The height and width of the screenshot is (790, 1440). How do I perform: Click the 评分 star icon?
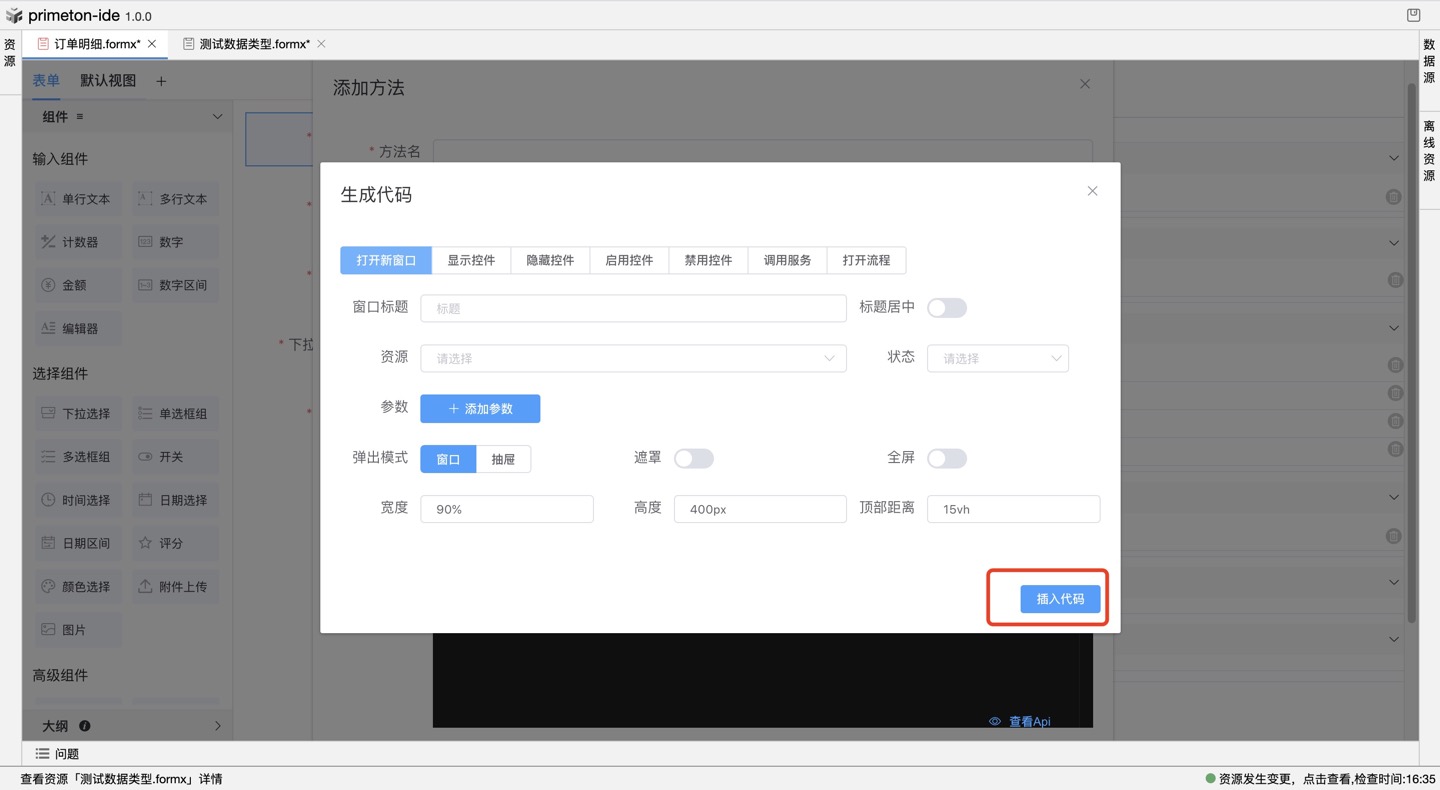(145, 543)
